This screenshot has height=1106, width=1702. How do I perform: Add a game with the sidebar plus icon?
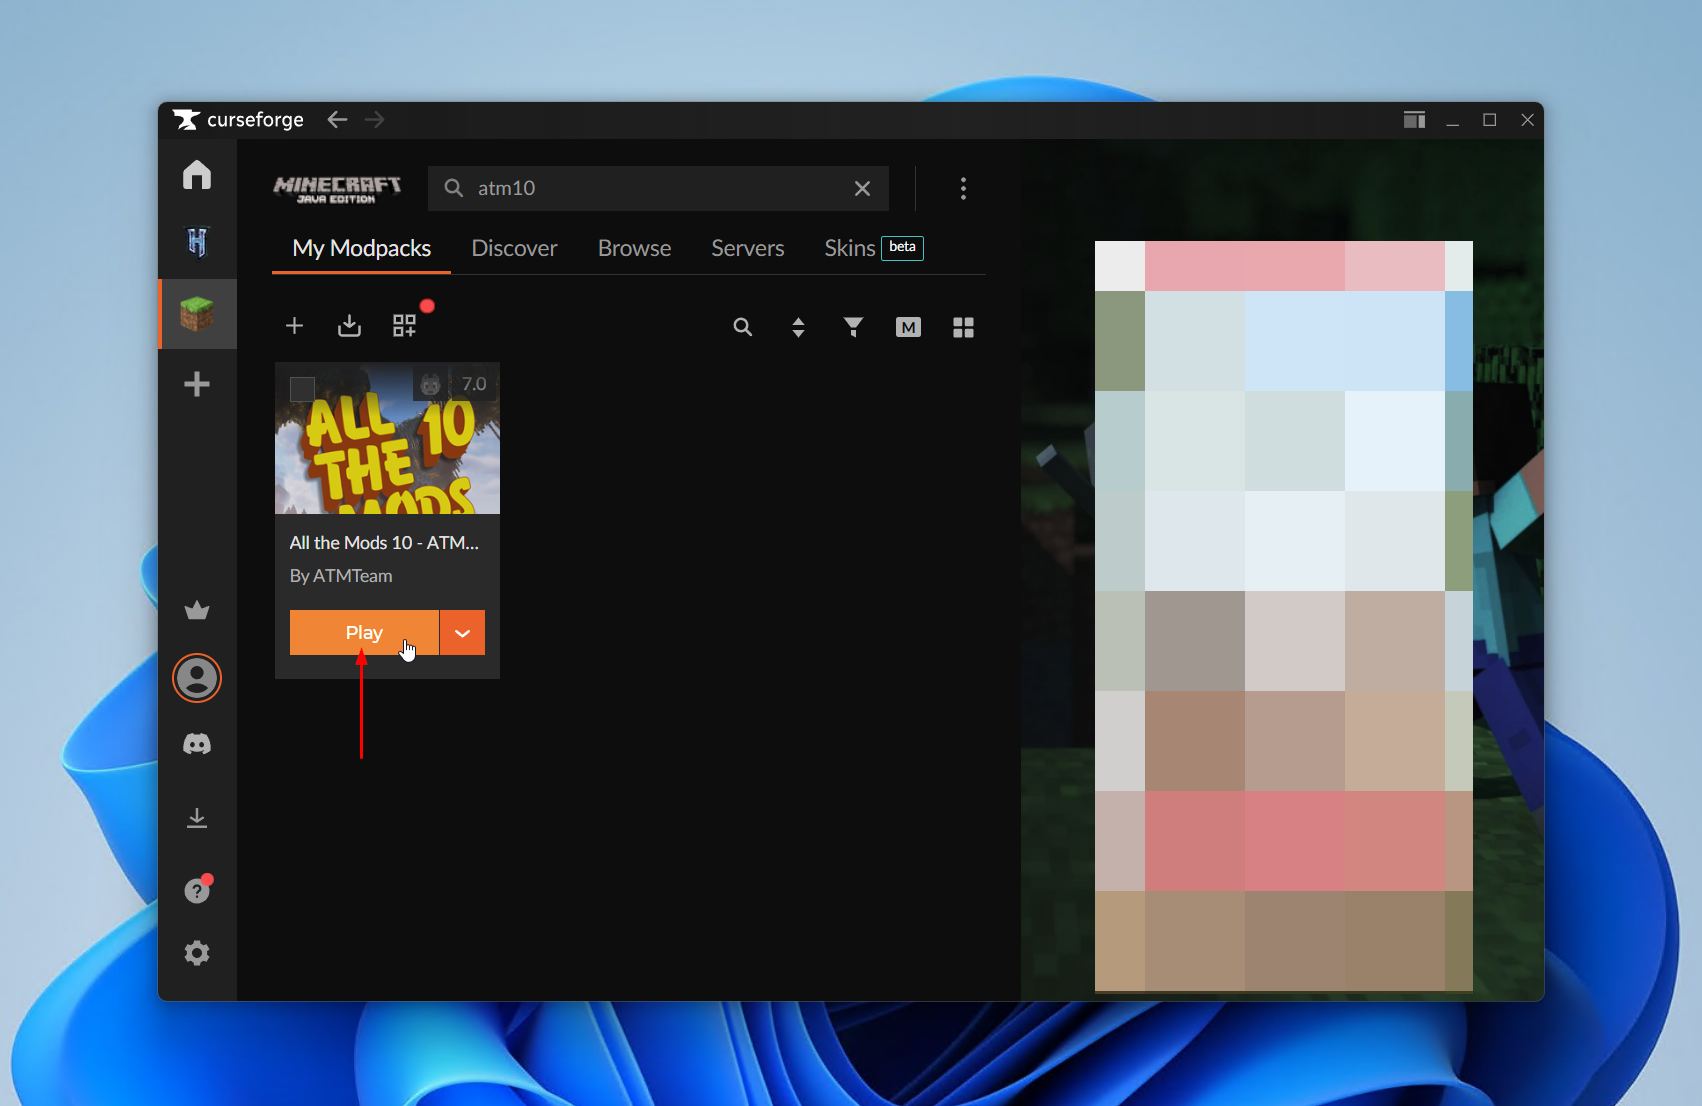(x=197, y=384)
